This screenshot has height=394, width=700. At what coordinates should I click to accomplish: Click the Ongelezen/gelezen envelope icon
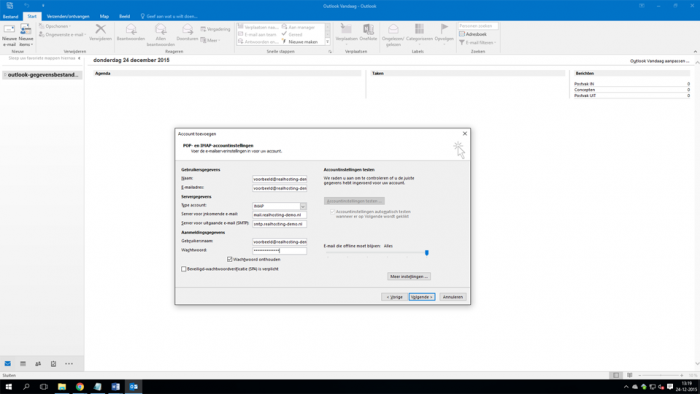[x=393, y=29]
